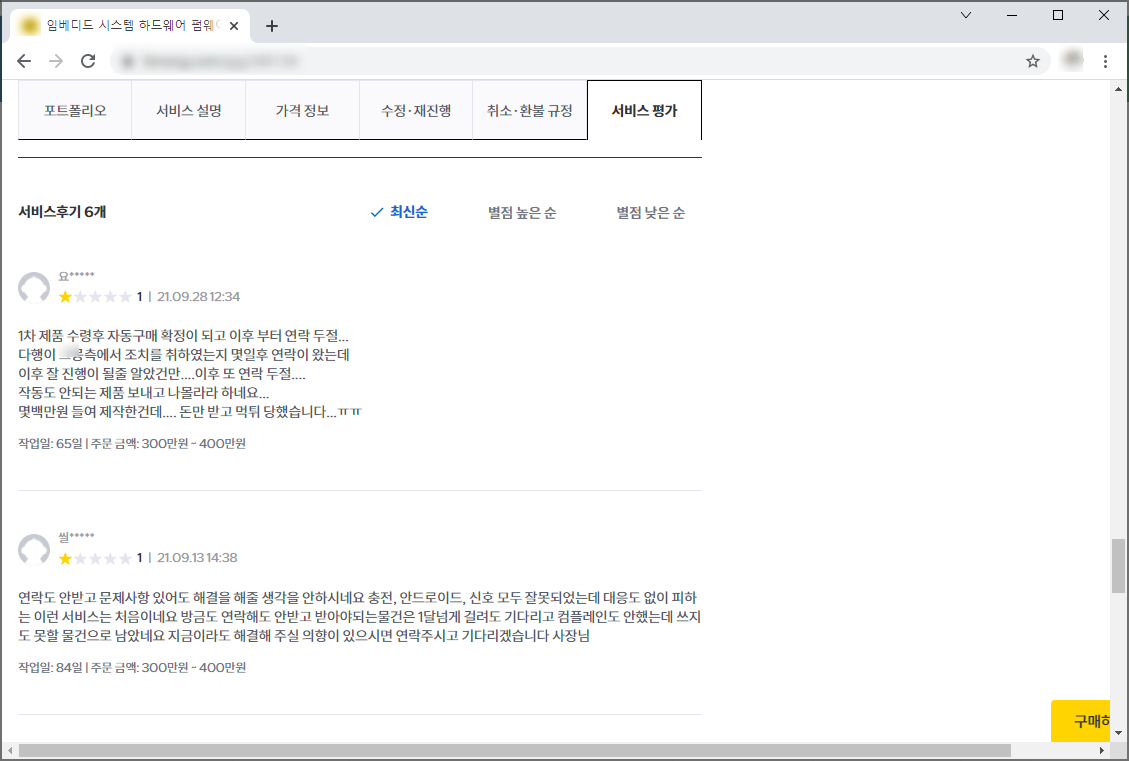
Task: Close the current browser tab
Action: (234, 26)
